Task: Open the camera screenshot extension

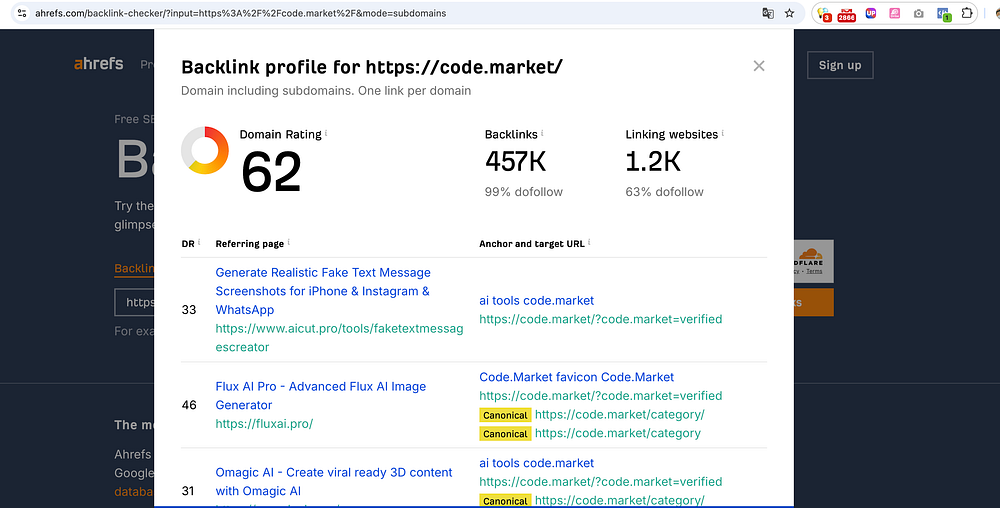Action: coord(919,14)
